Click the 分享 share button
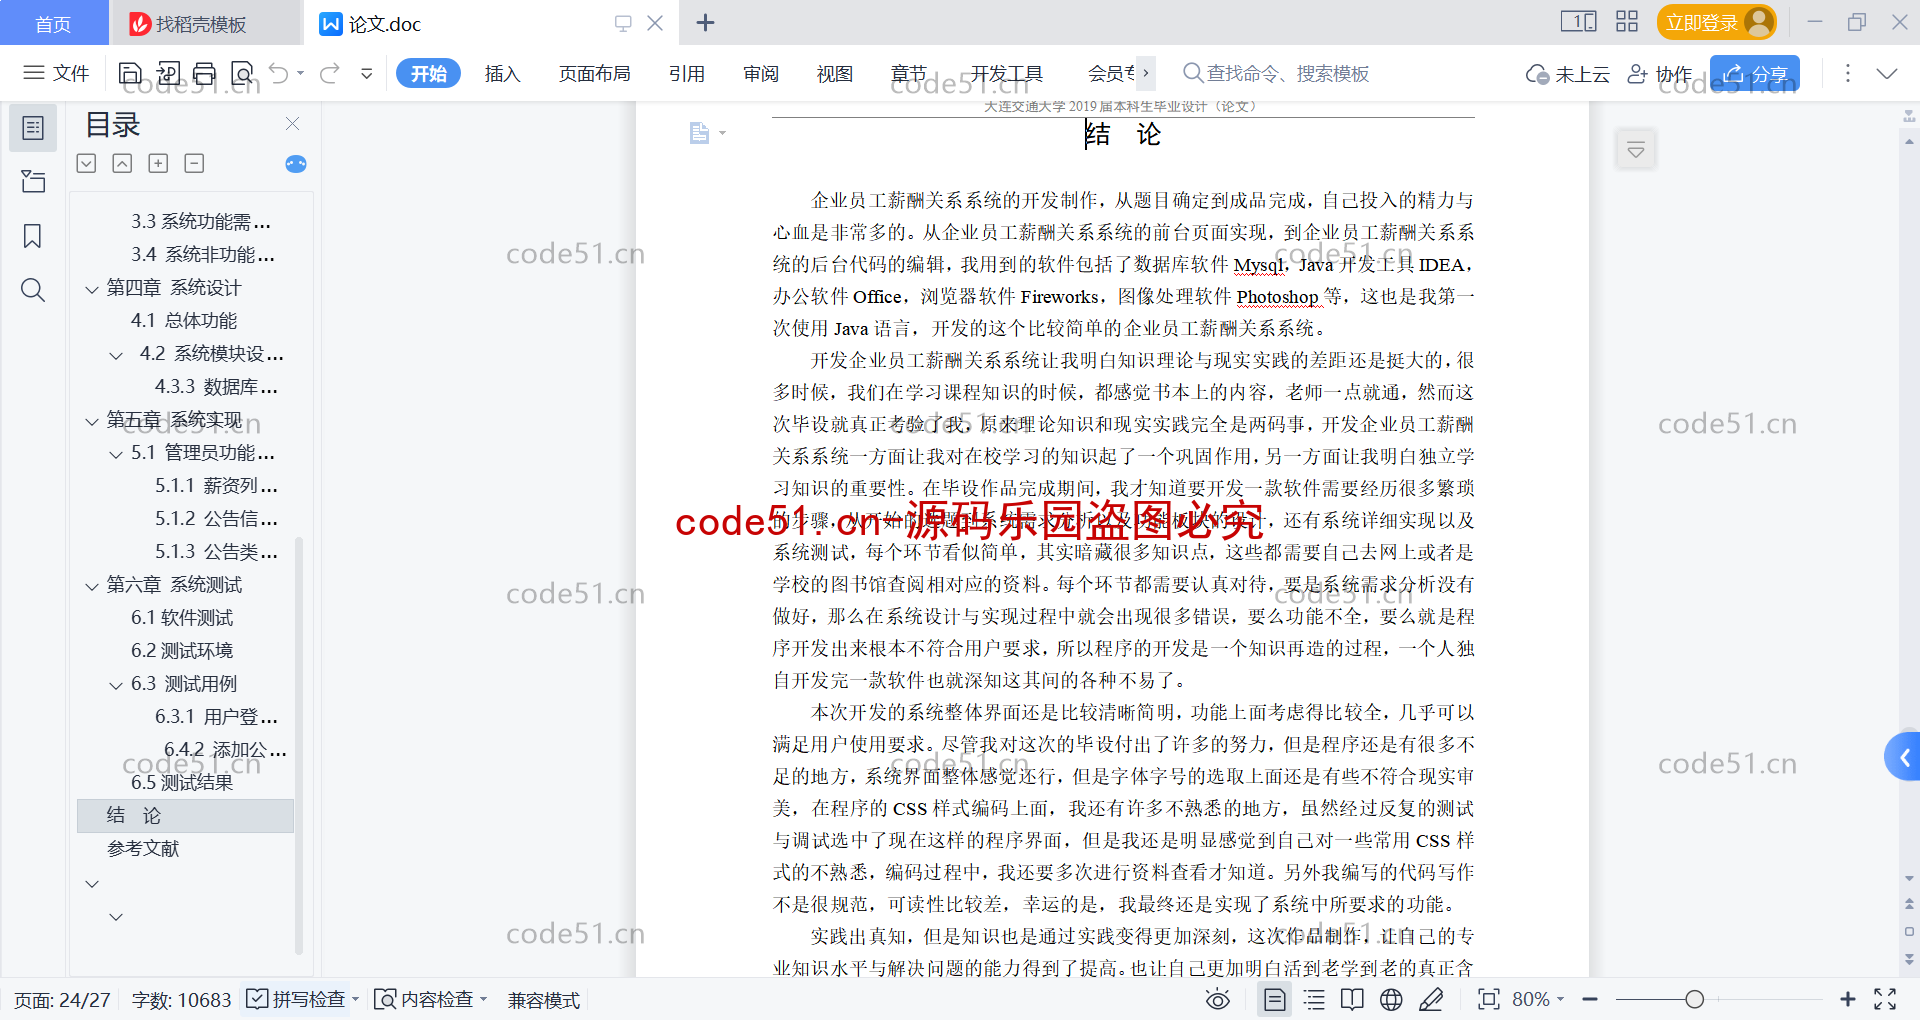 point(1754,73)
